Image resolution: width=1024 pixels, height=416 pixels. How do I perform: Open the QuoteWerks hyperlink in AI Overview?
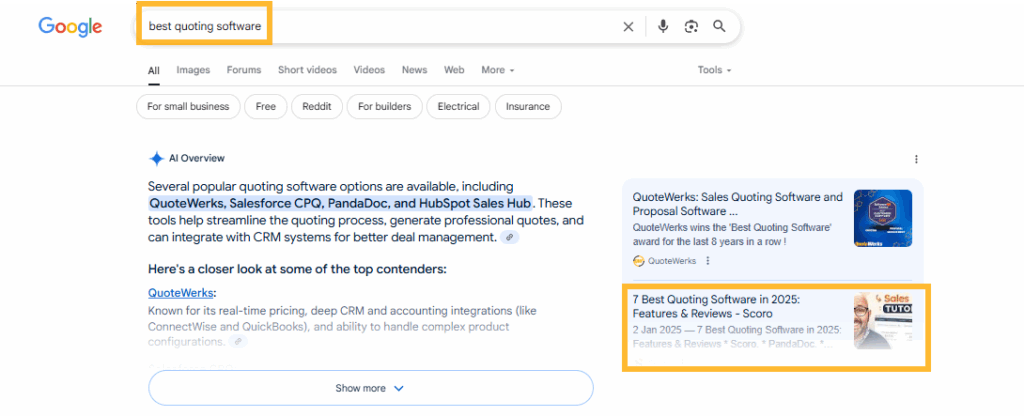180,293
